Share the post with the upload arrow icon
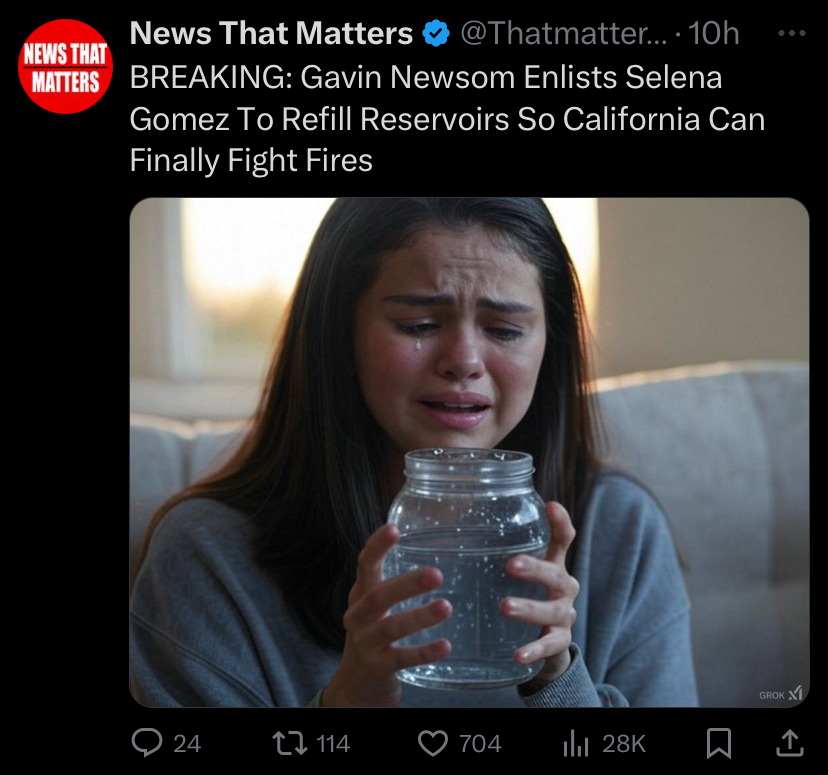The width and height of the screenshot is (828, 775). pos(789,743)
